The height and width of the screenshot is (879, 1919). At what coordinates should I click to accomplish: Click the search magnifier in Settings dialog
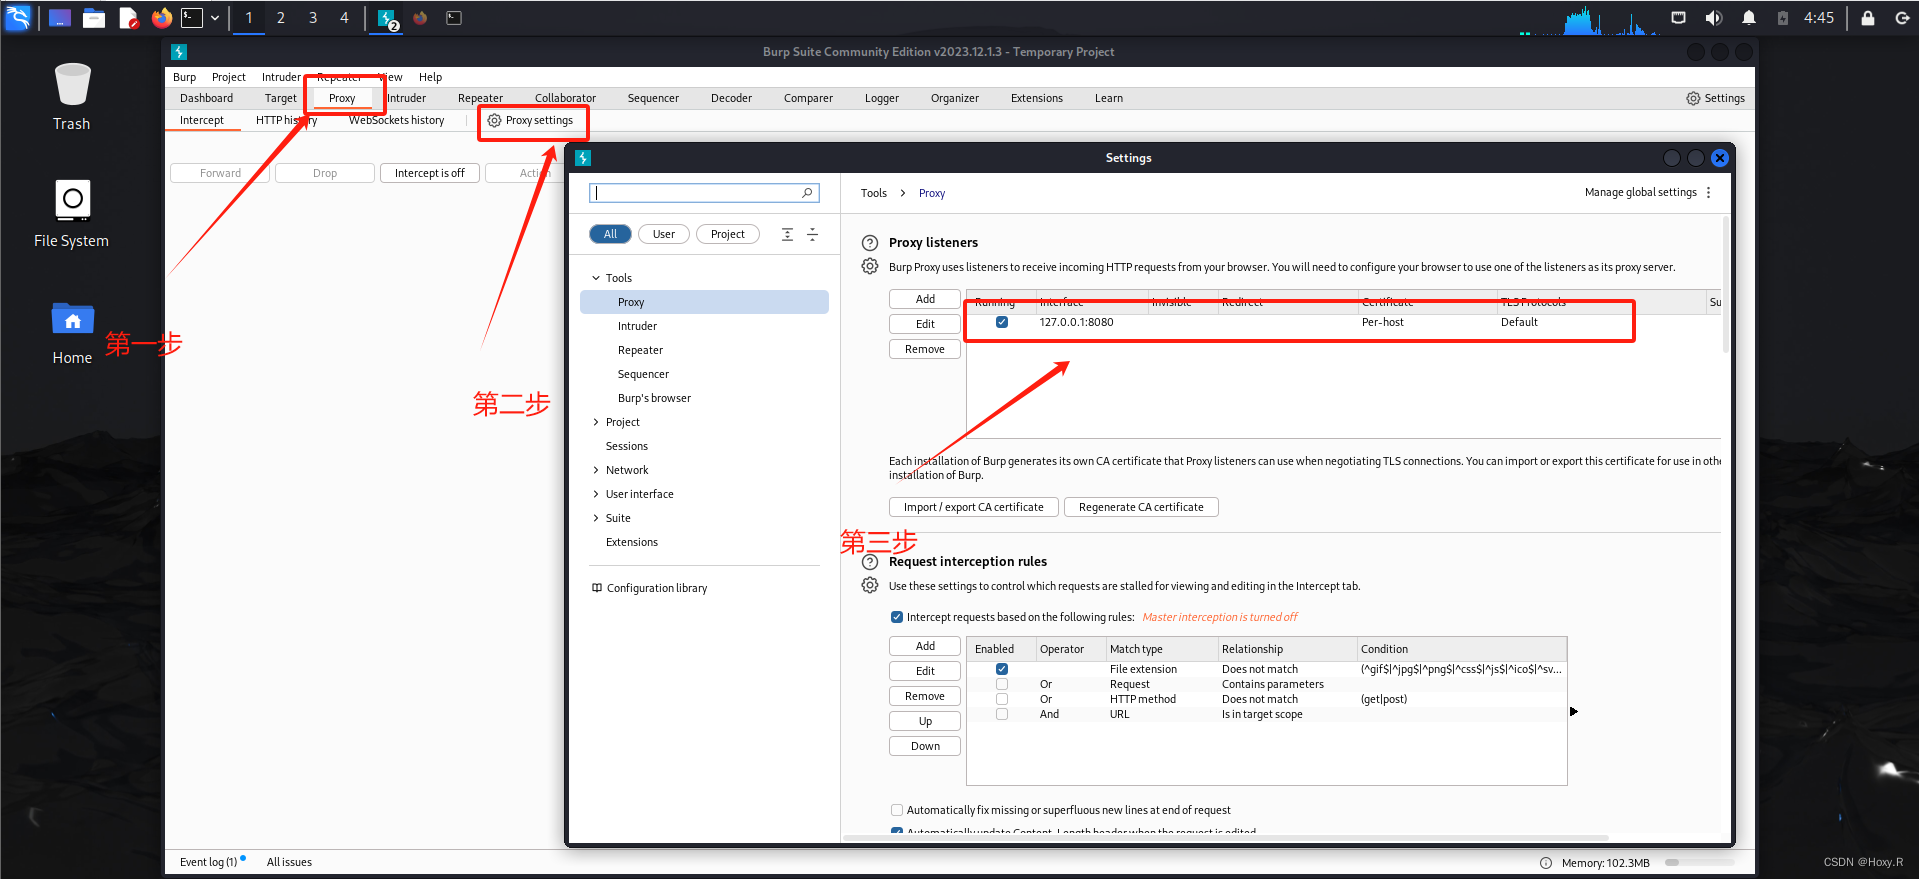pyautogui.click(x=807, y=193)
